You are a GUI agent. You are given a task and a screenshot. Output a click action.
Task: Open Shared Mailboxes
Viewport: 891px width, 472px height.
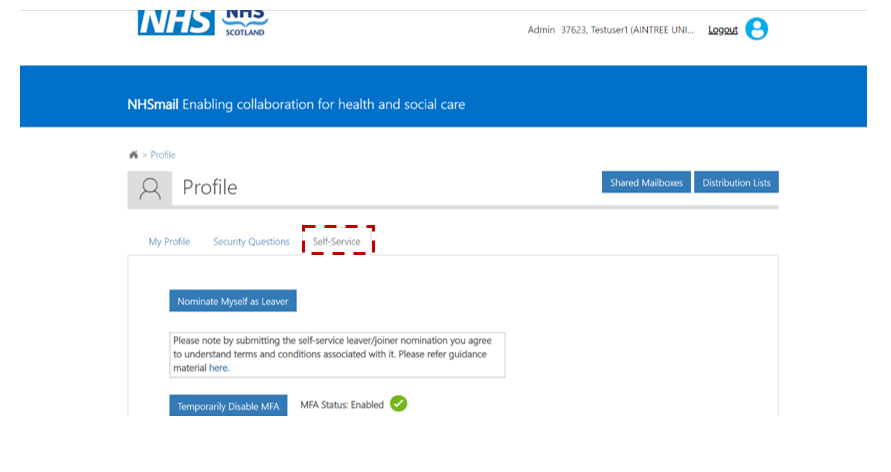click(x=646, y=182)
